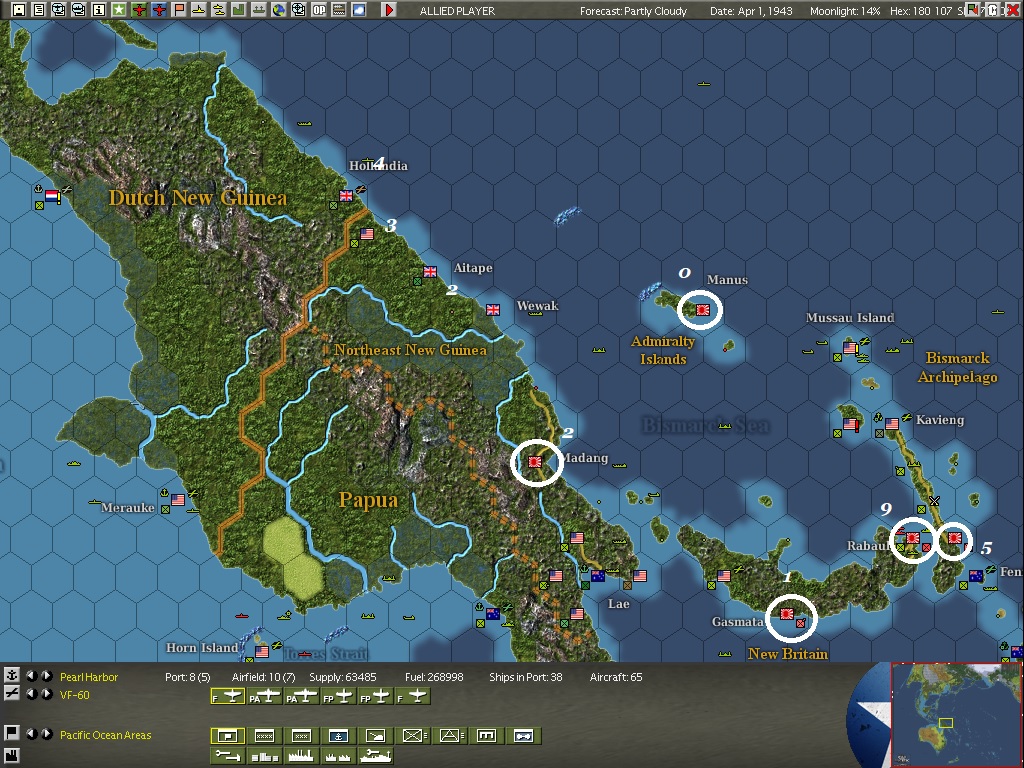The width and height of the screenshot is (1024, 768).
Task: Select the first FP aircraft button
Action: point(339,697)
